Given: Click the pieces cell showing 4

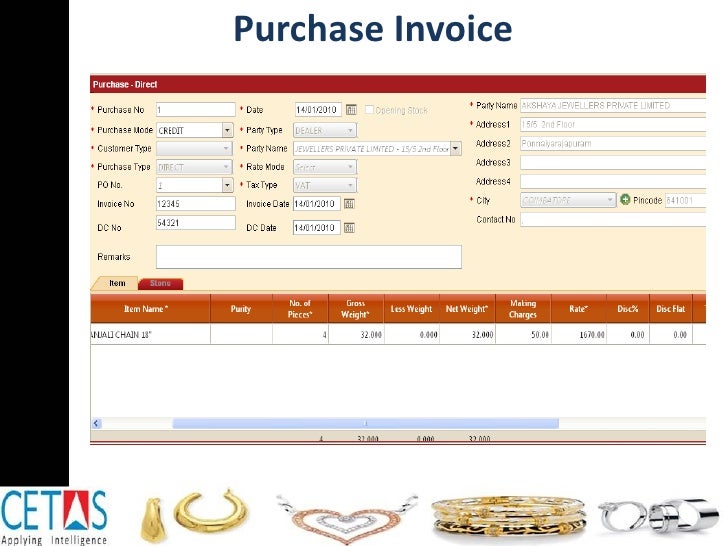Looking at the screenshot, I should tap(300, 334).
